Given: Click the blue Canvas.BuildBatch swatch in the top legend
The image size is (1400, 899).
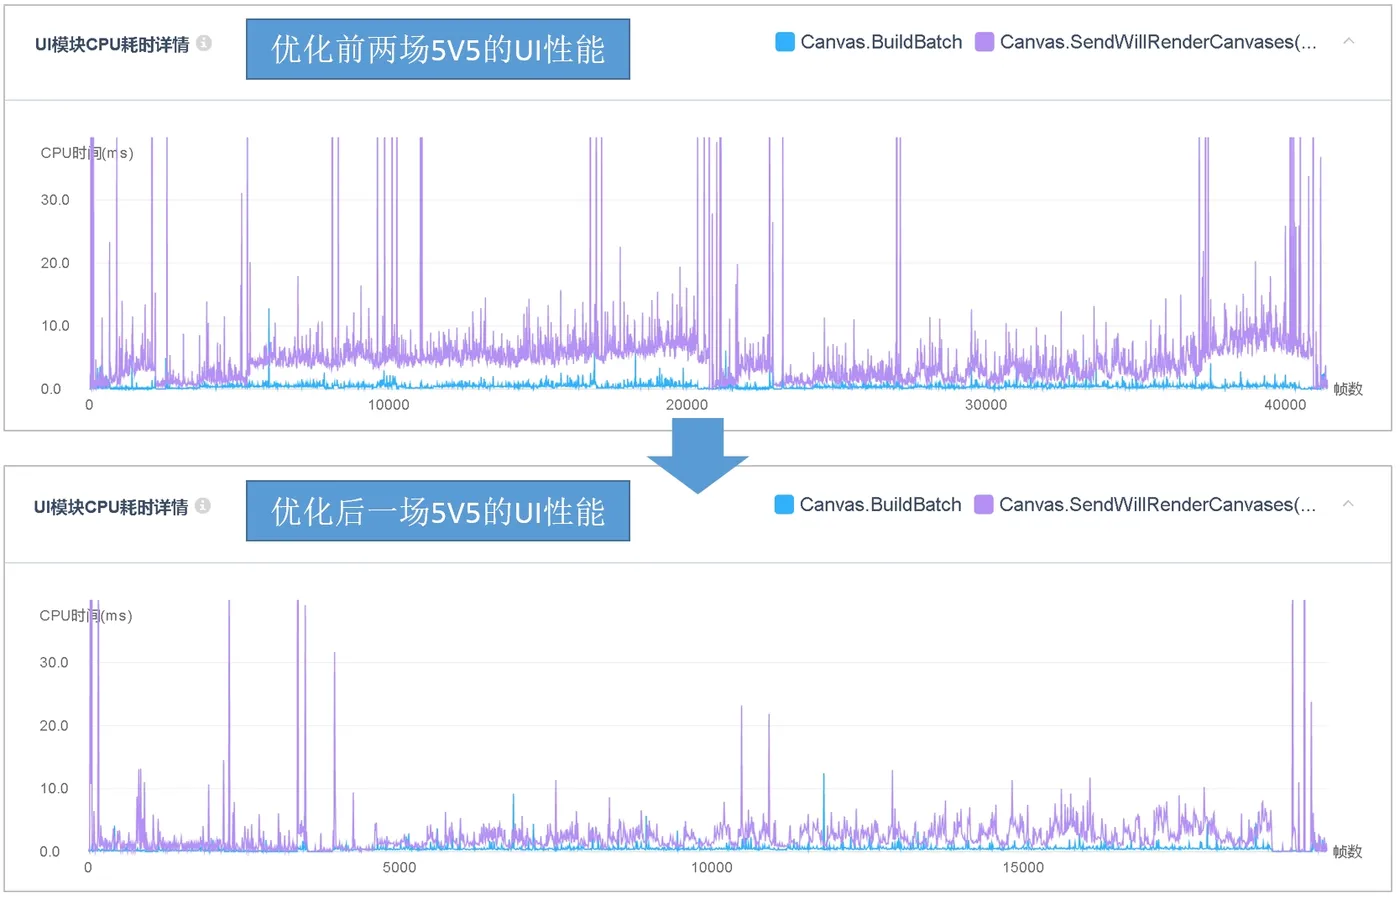Looking at the screenshot, I should click(x=785, y=42).
